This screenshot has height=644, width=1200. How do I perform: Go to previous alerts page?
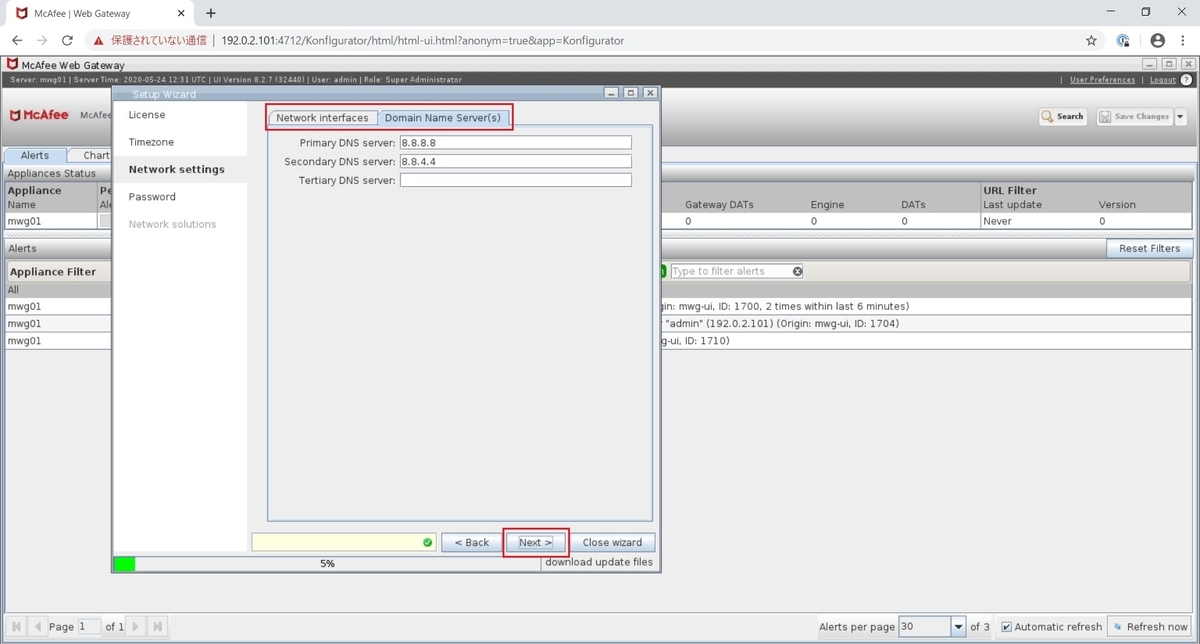(x=38, y=627)
